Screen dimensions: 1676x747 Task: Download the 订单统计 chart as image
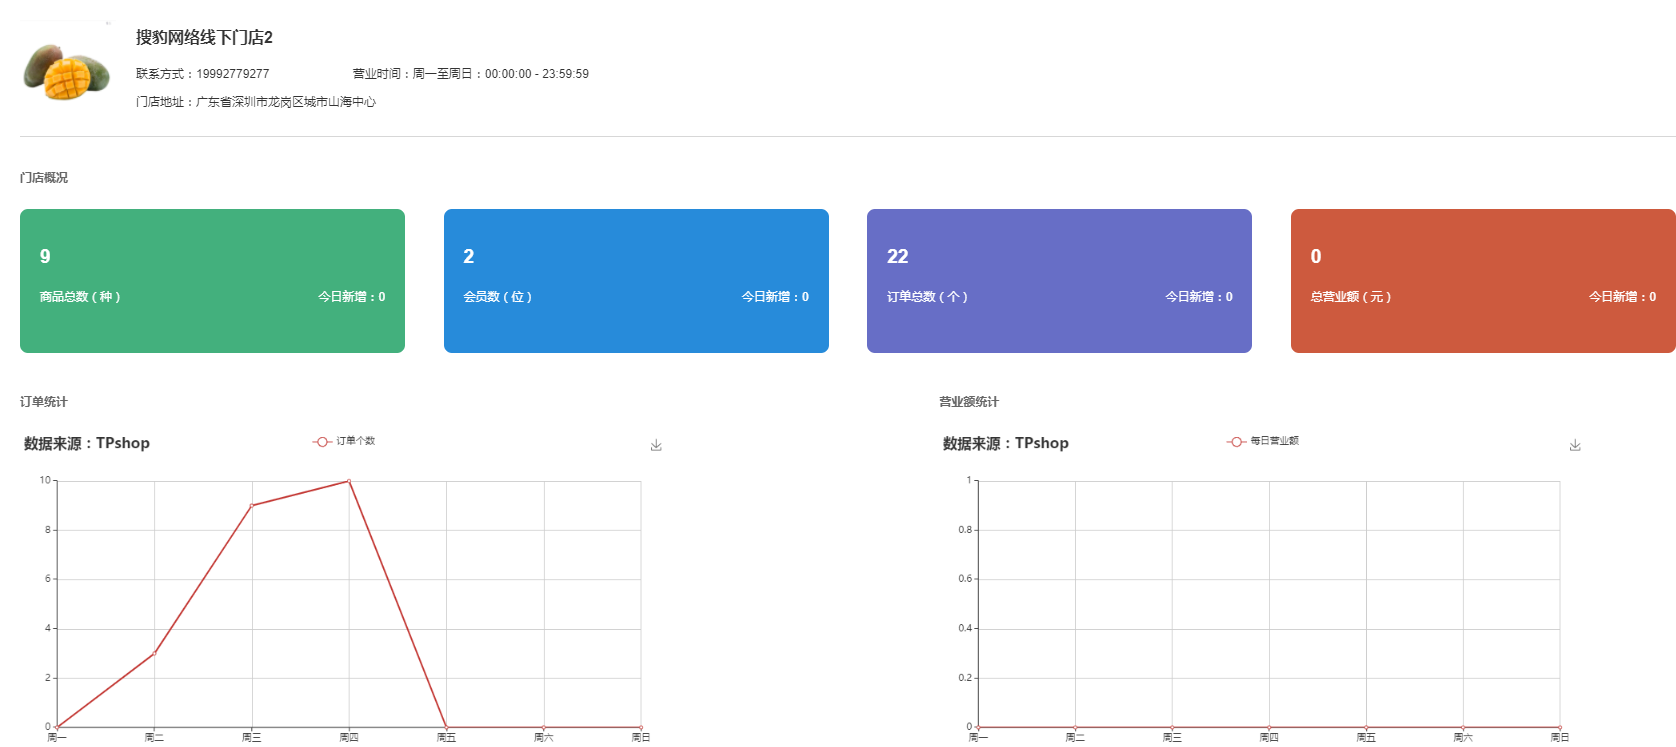pyautogui.click(x=656, y=445)
